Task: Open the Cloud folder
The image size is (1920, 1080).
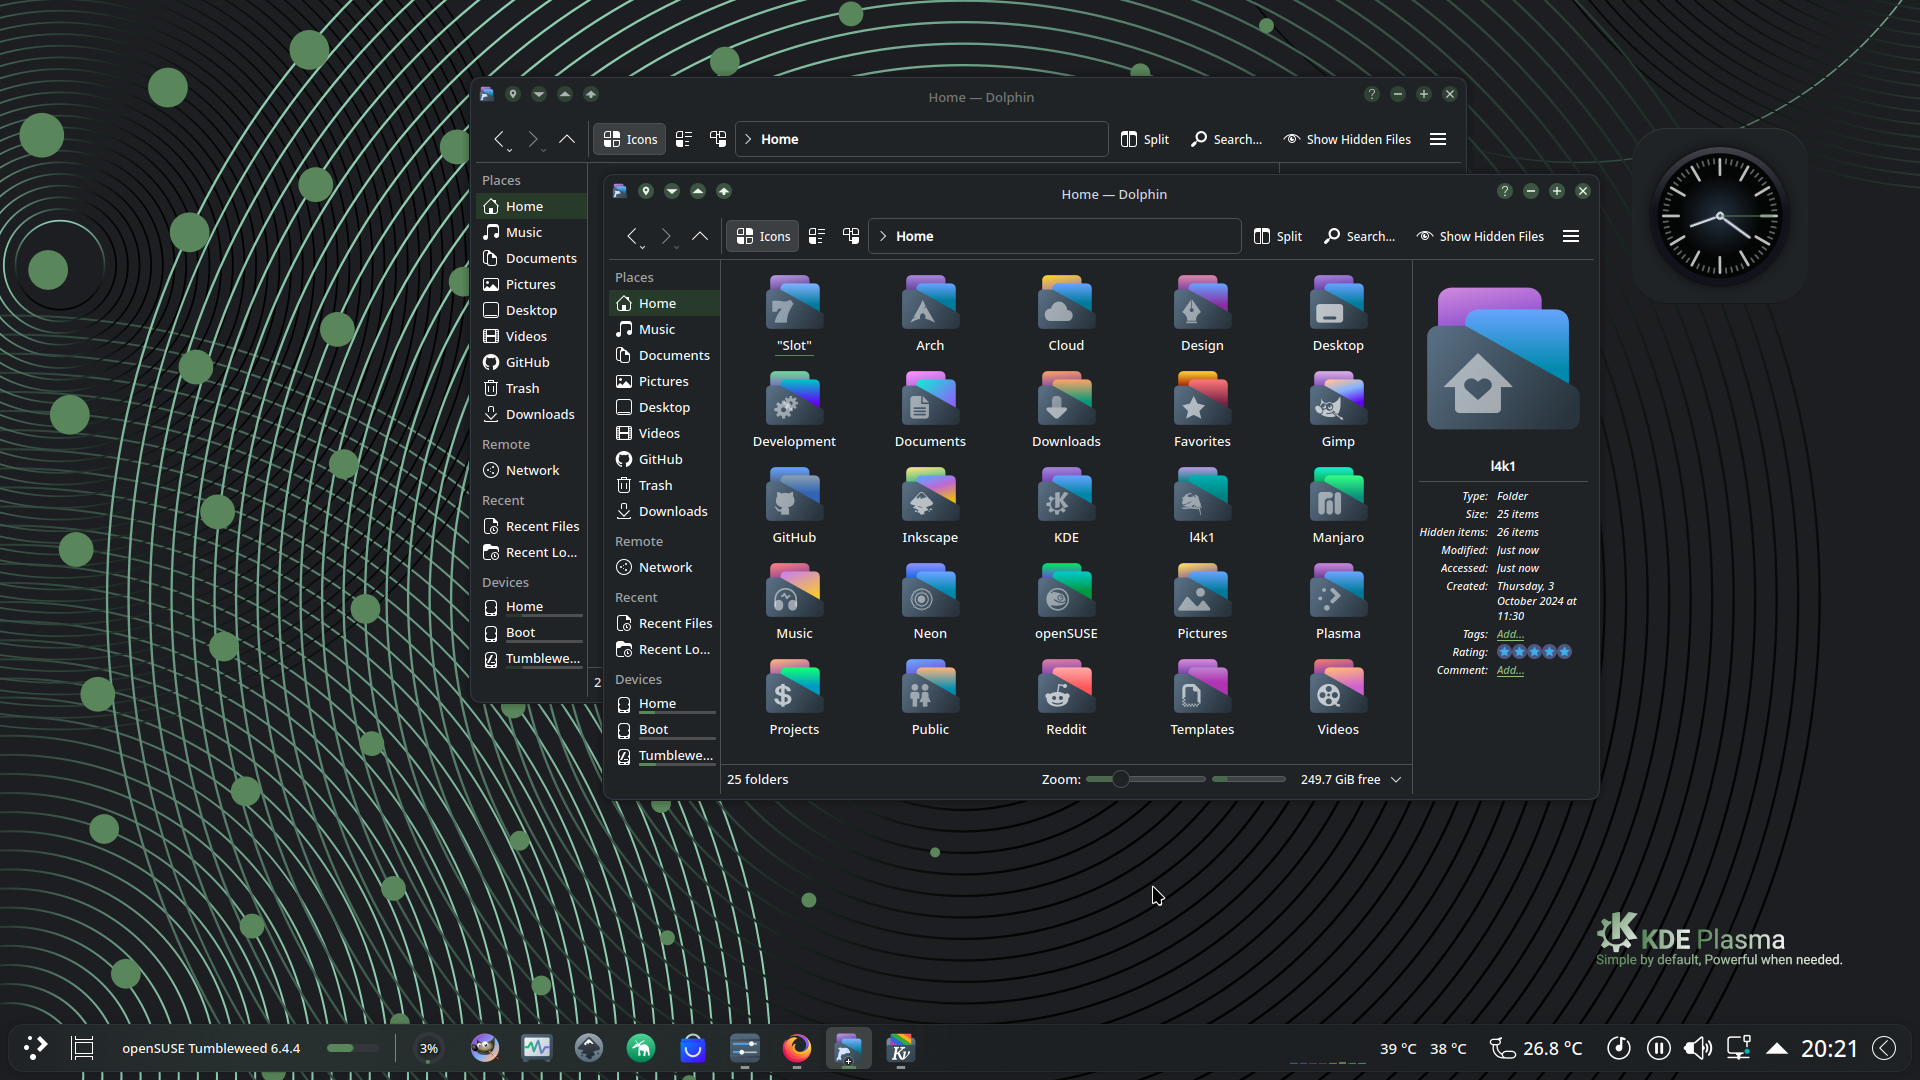Action: [1066, 314]
